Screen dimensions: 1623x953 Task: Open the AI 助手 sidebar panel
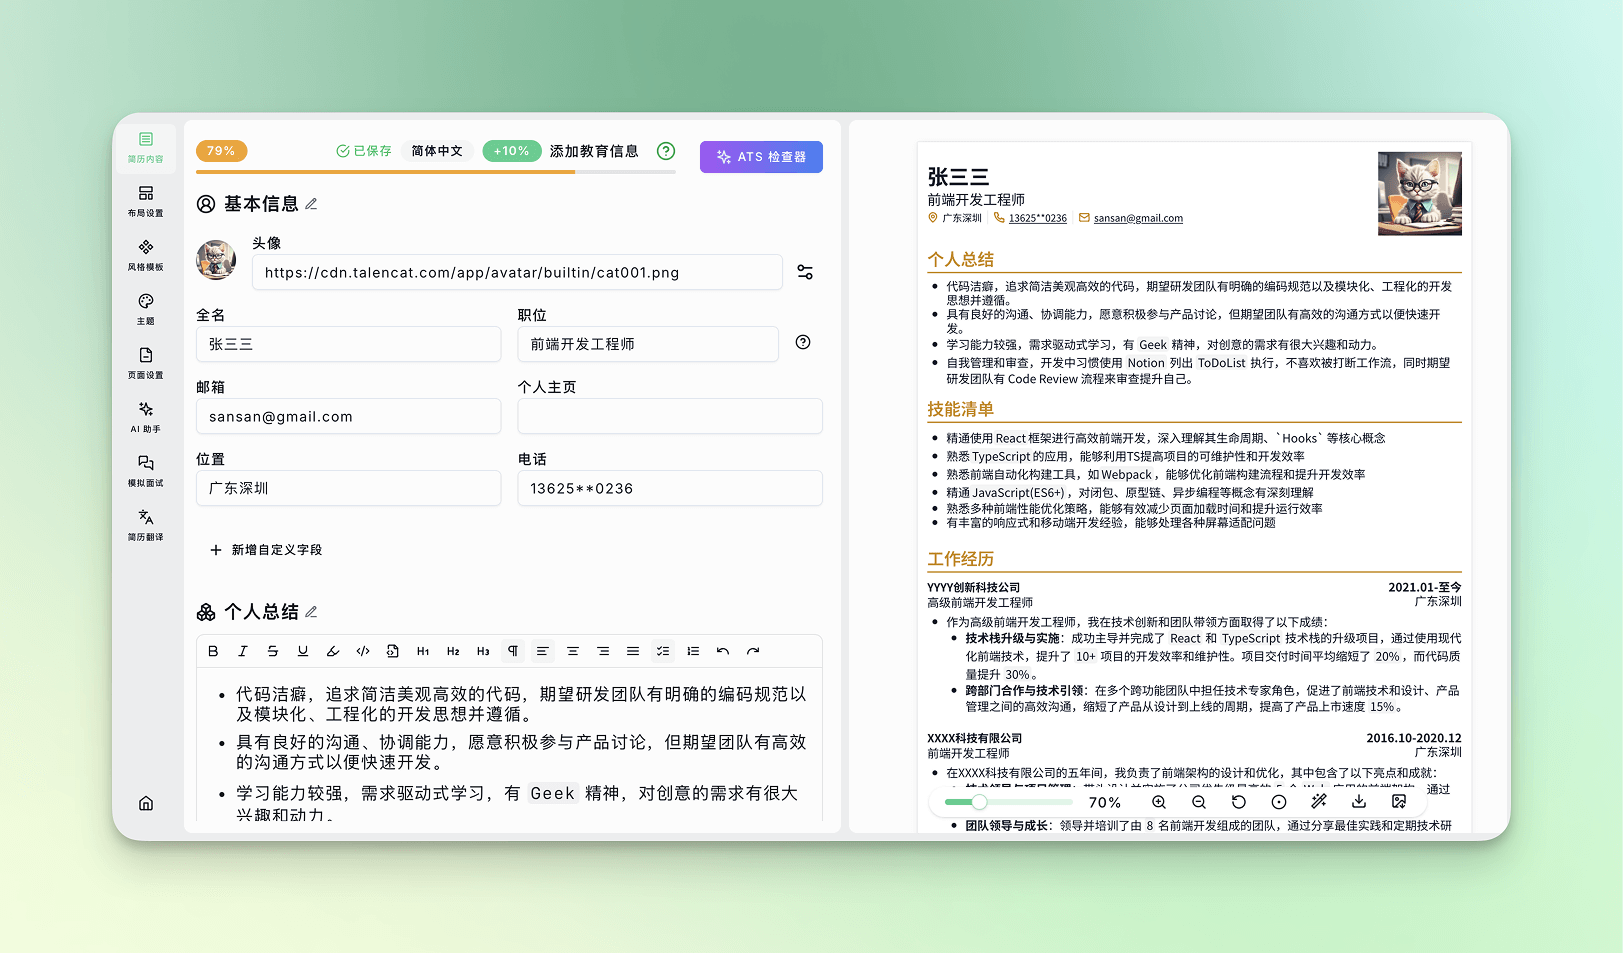[x=145, y=415]
